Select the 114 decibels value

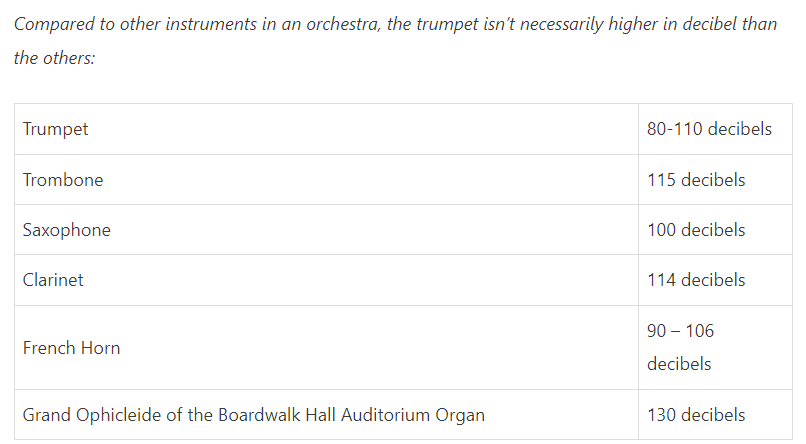695,280
